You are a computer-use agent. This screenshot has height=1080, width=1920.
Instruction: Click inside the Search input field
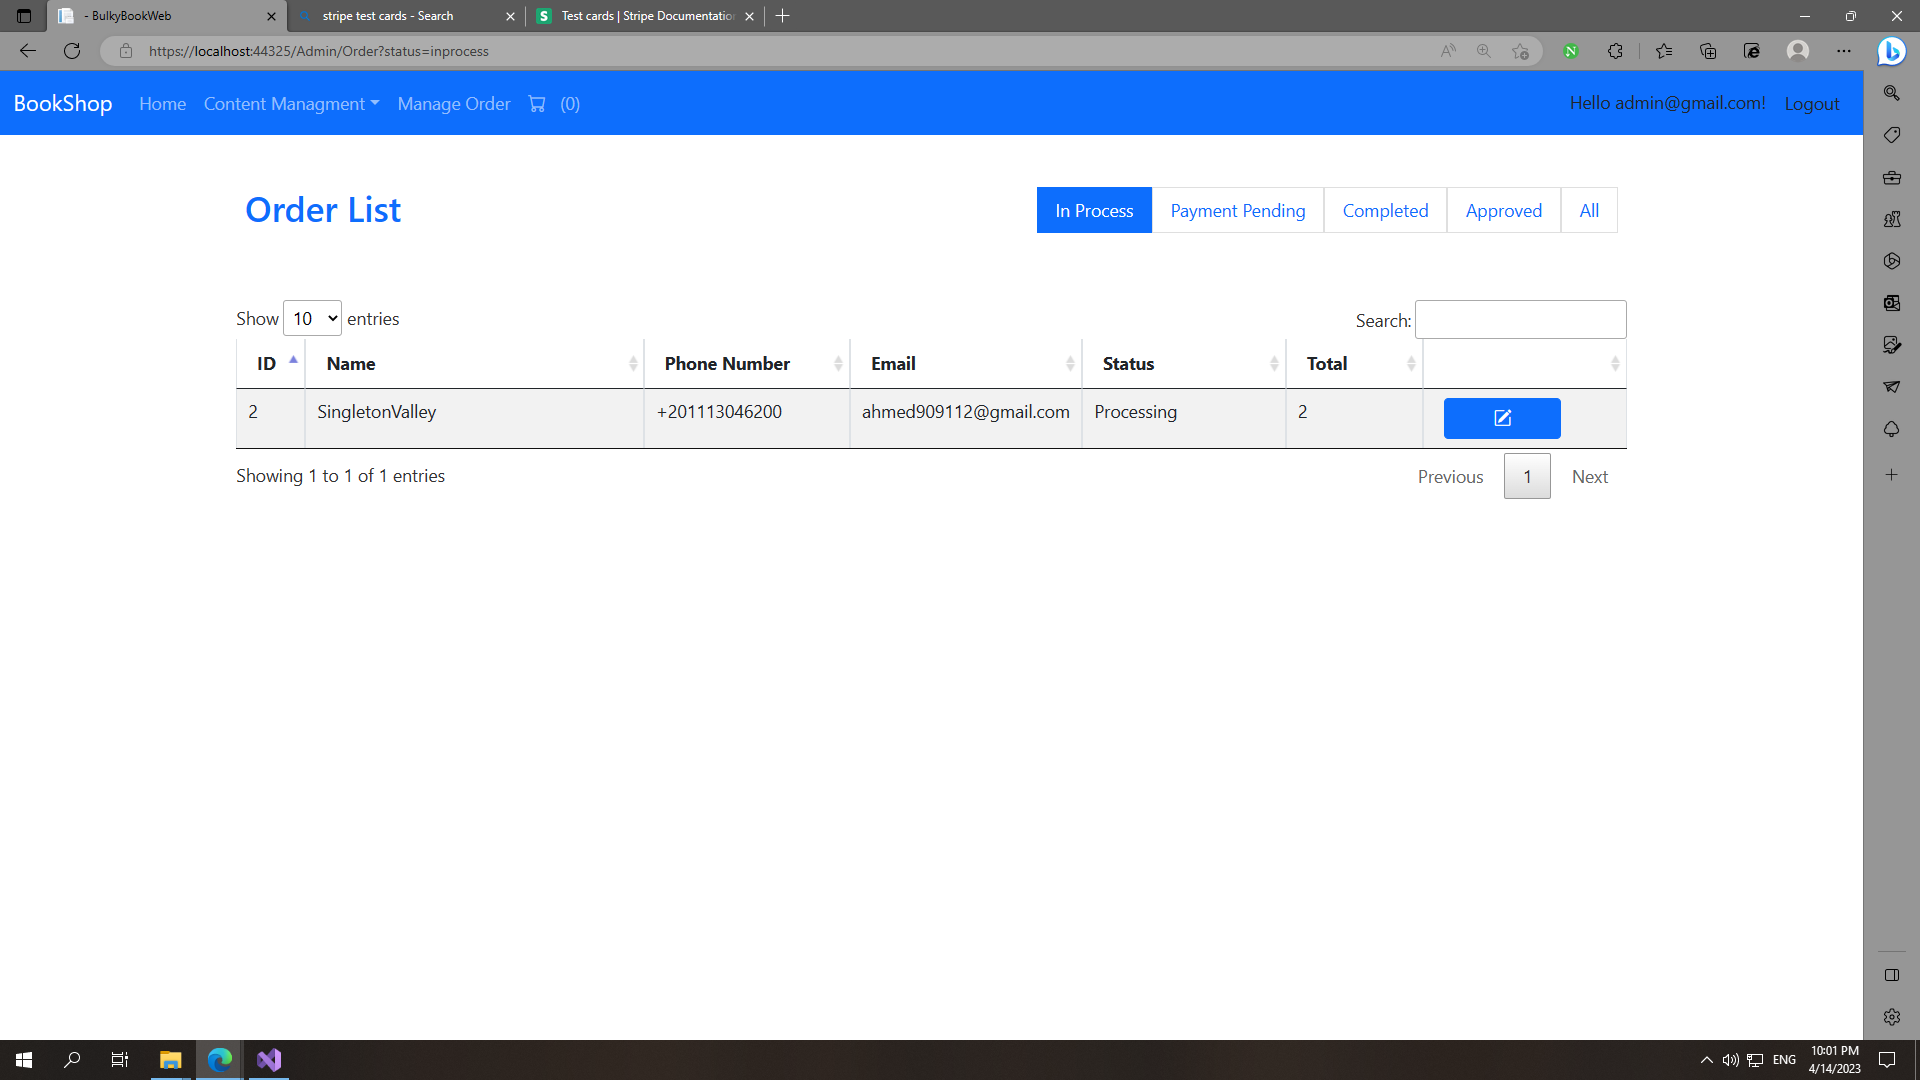(x=1520, y=319)
